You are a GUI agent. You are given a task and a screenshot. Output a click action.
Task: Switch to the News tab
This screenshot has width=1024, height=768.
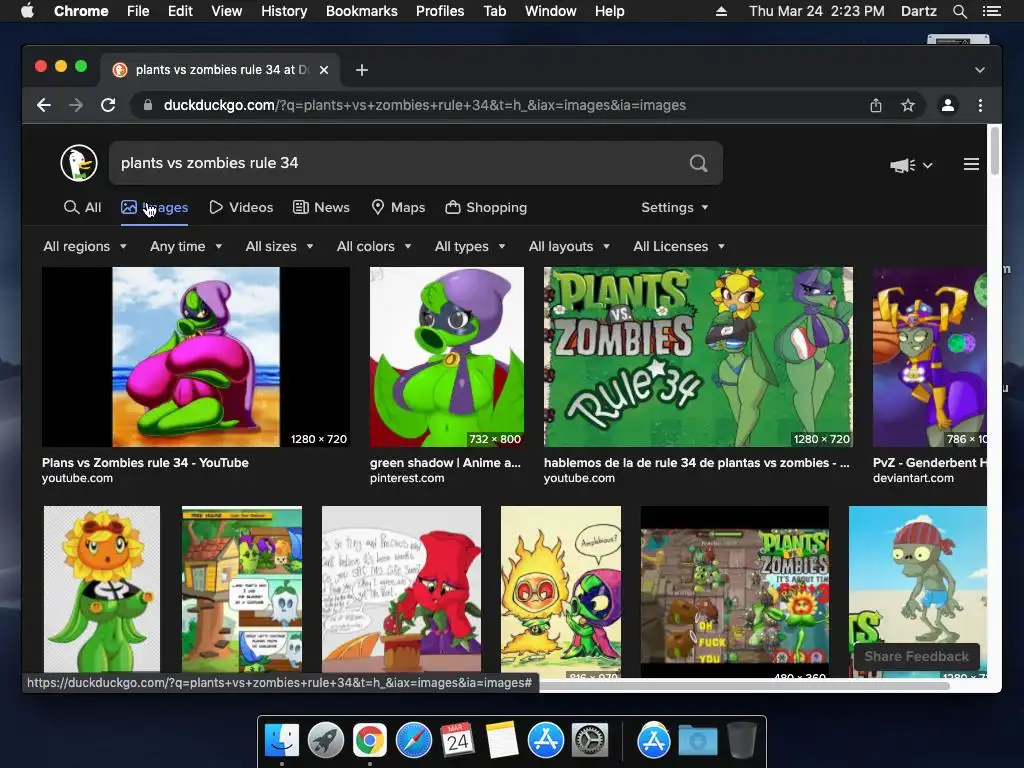pos(321,208)
